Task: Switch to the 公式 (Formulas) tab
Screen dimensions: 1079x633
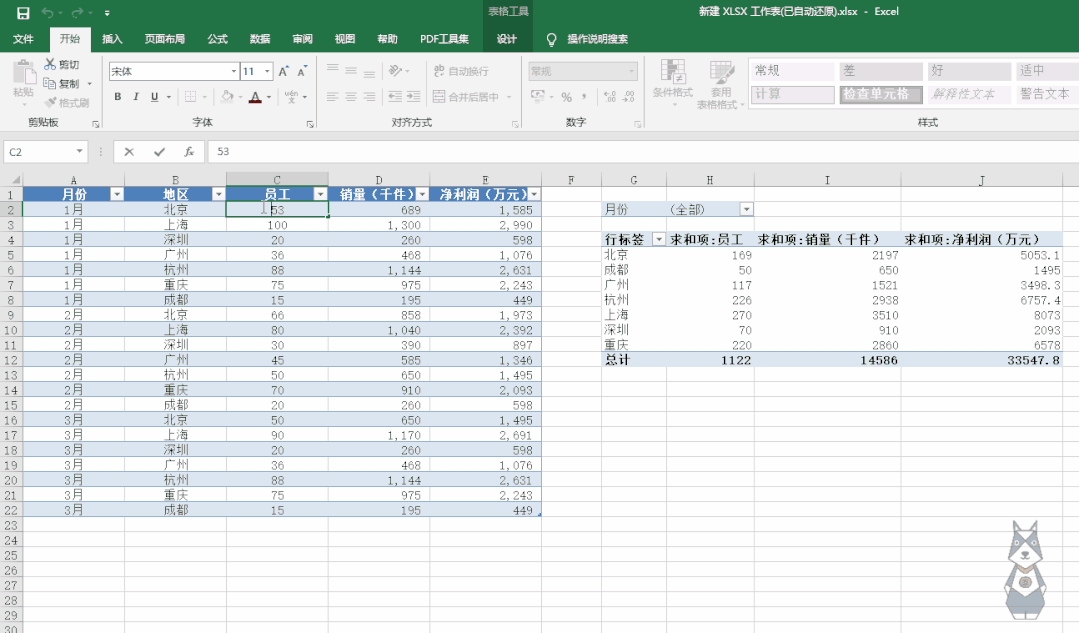Action: click(x=217, y=39)
